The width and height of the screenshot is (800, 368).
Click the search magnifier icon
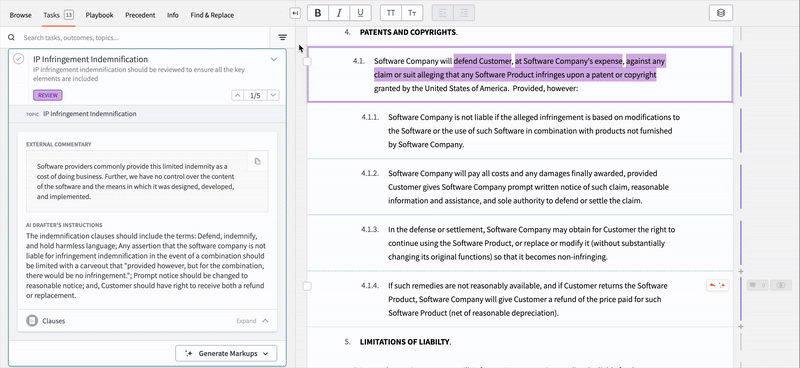point(11,37)
